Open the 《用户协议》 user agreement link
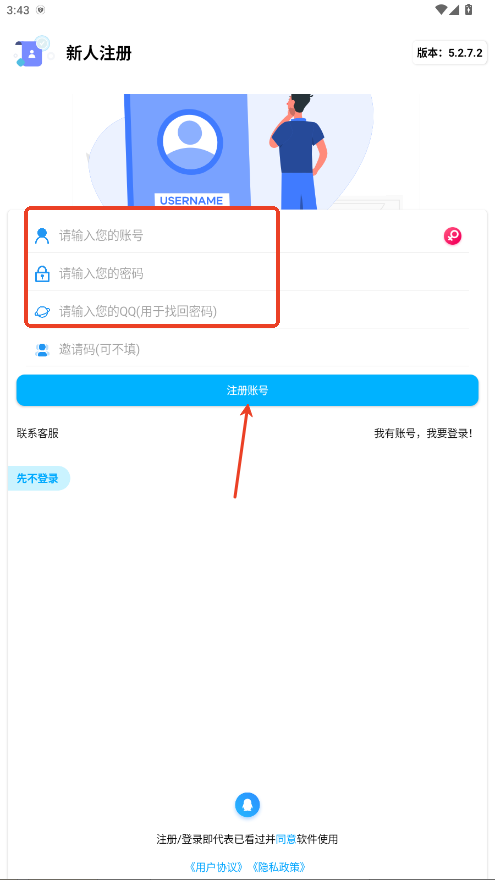The width and height of the screenshot is (495, 880). pyautogui.click(x=217, y=867)
